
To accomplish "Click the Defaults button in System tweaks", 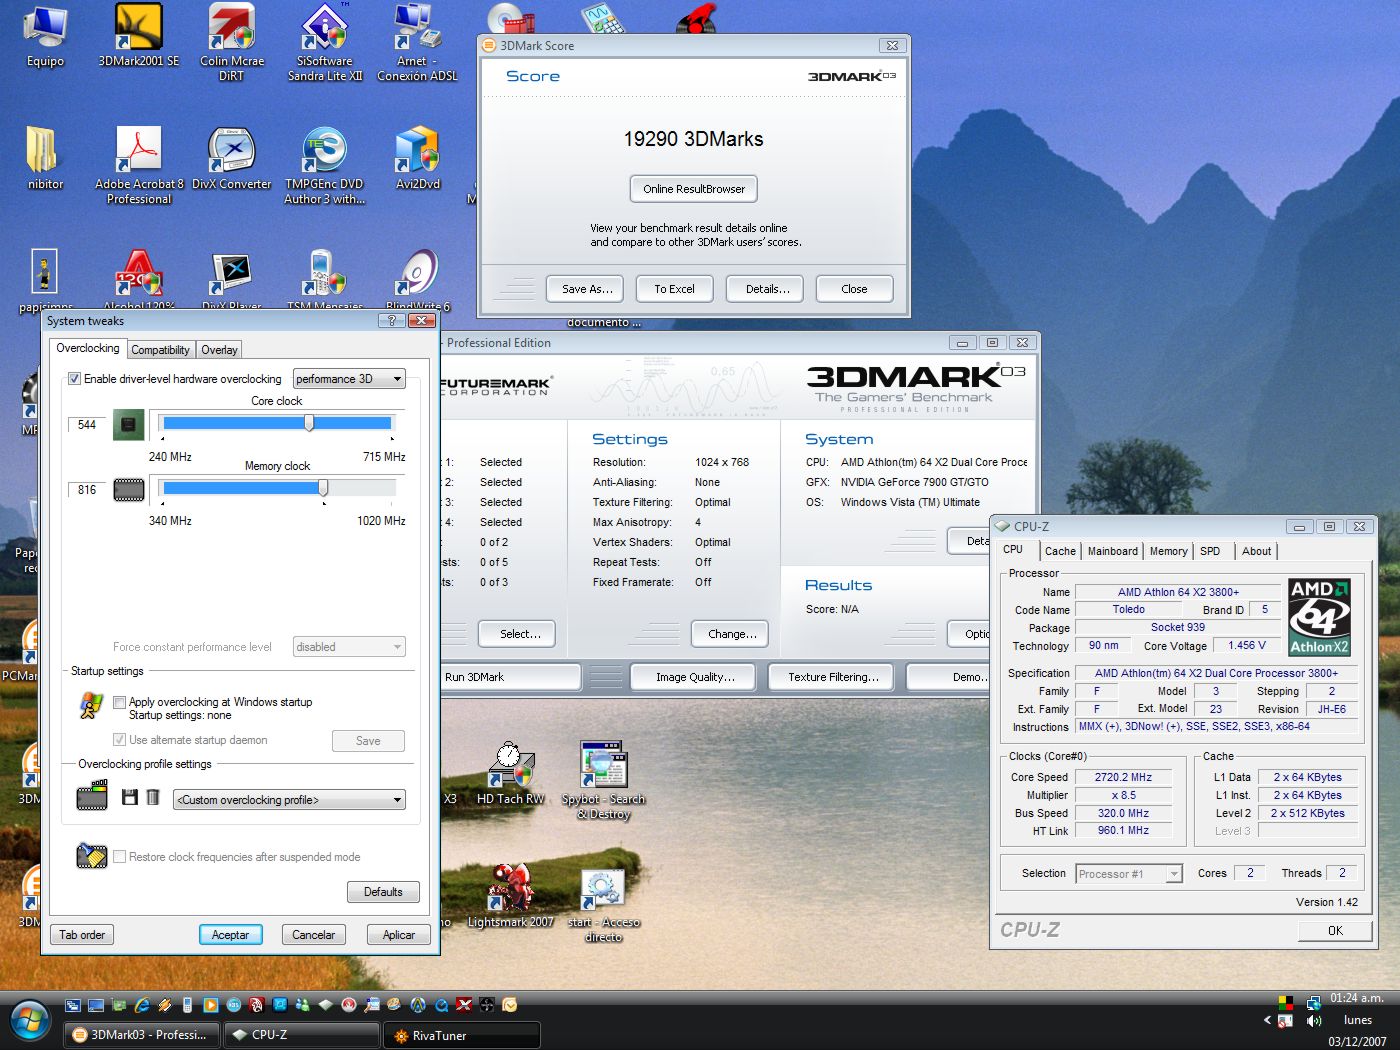I will (383, 892).
